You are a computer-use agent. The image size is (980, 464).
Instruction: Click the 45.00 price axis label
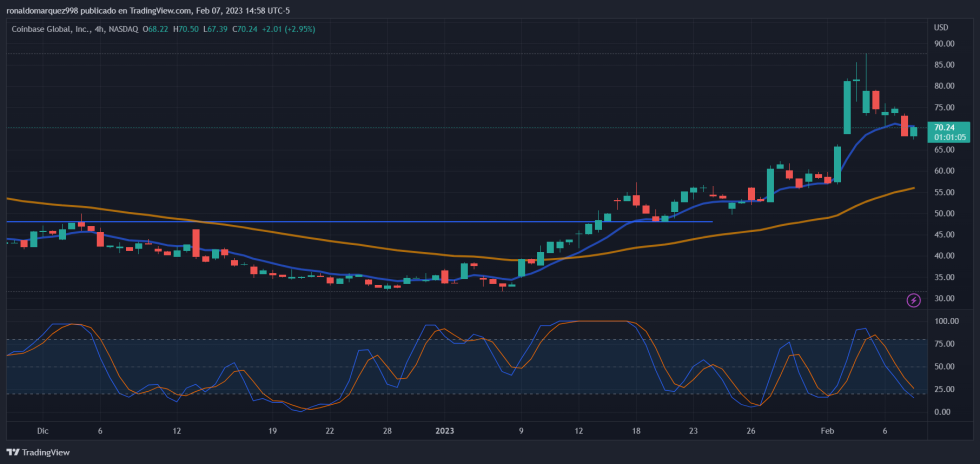pos(944,235)
